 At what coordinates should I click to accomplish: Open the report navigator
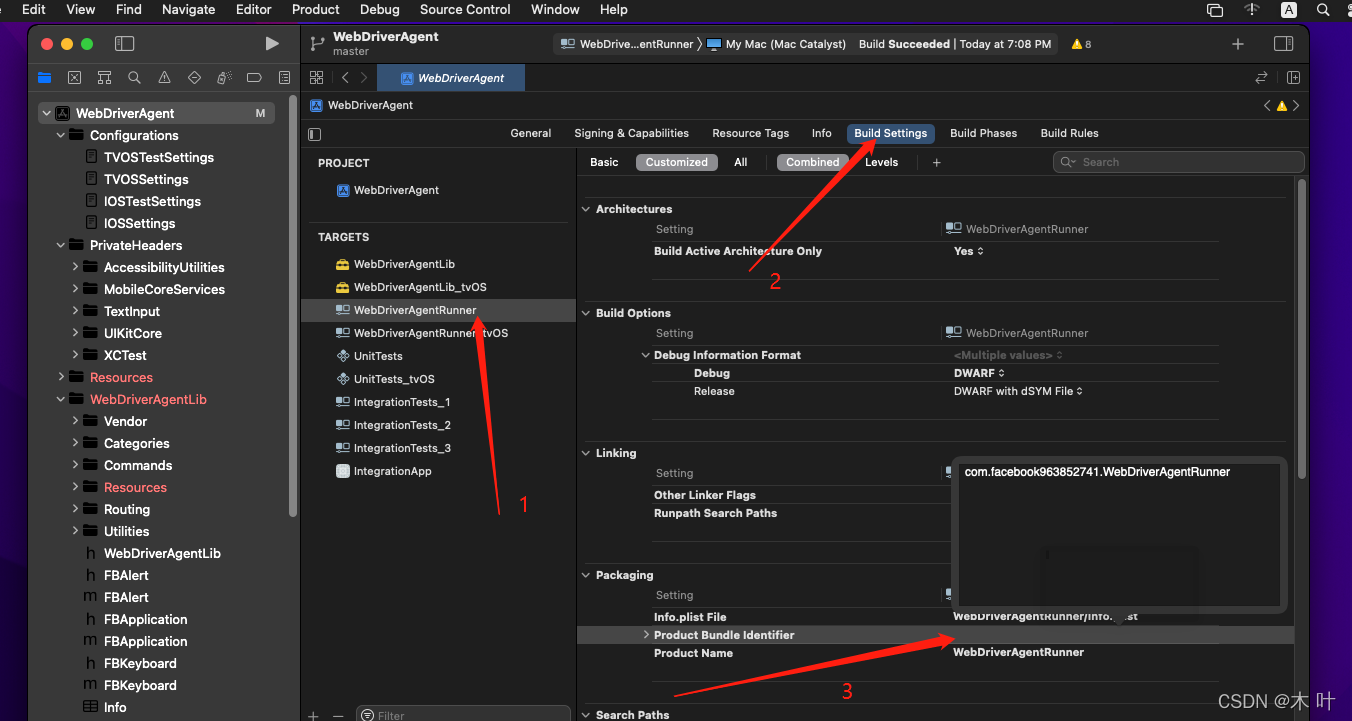(284, 78)
